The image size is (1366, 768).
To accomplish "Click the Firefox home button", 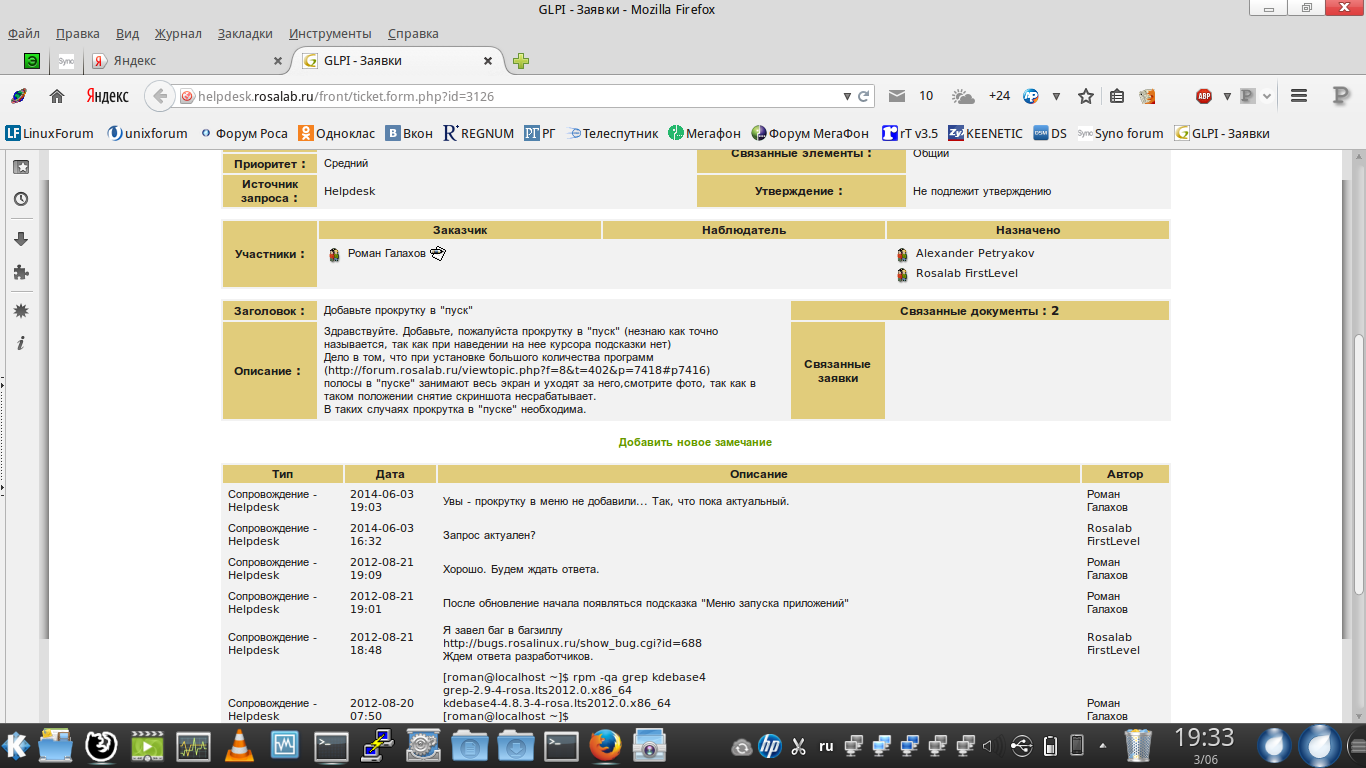I will (57, 96).
